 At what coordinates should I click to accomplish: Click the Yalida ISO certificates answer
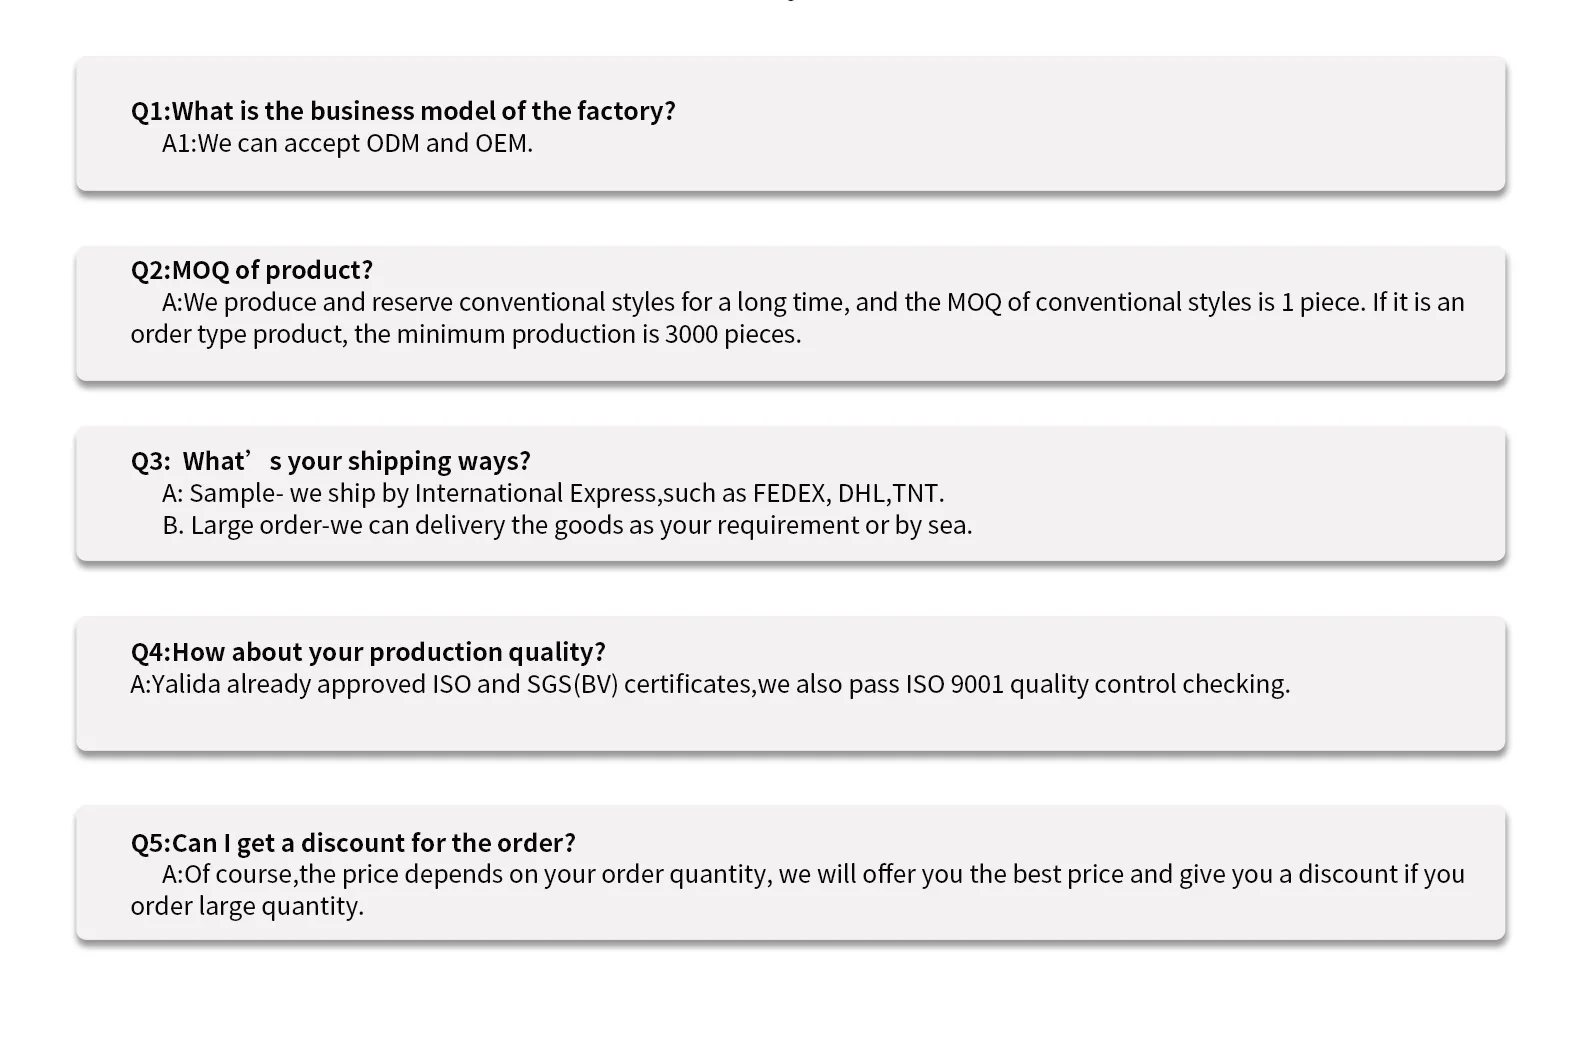pyautogui.click(x=710, y=684)
